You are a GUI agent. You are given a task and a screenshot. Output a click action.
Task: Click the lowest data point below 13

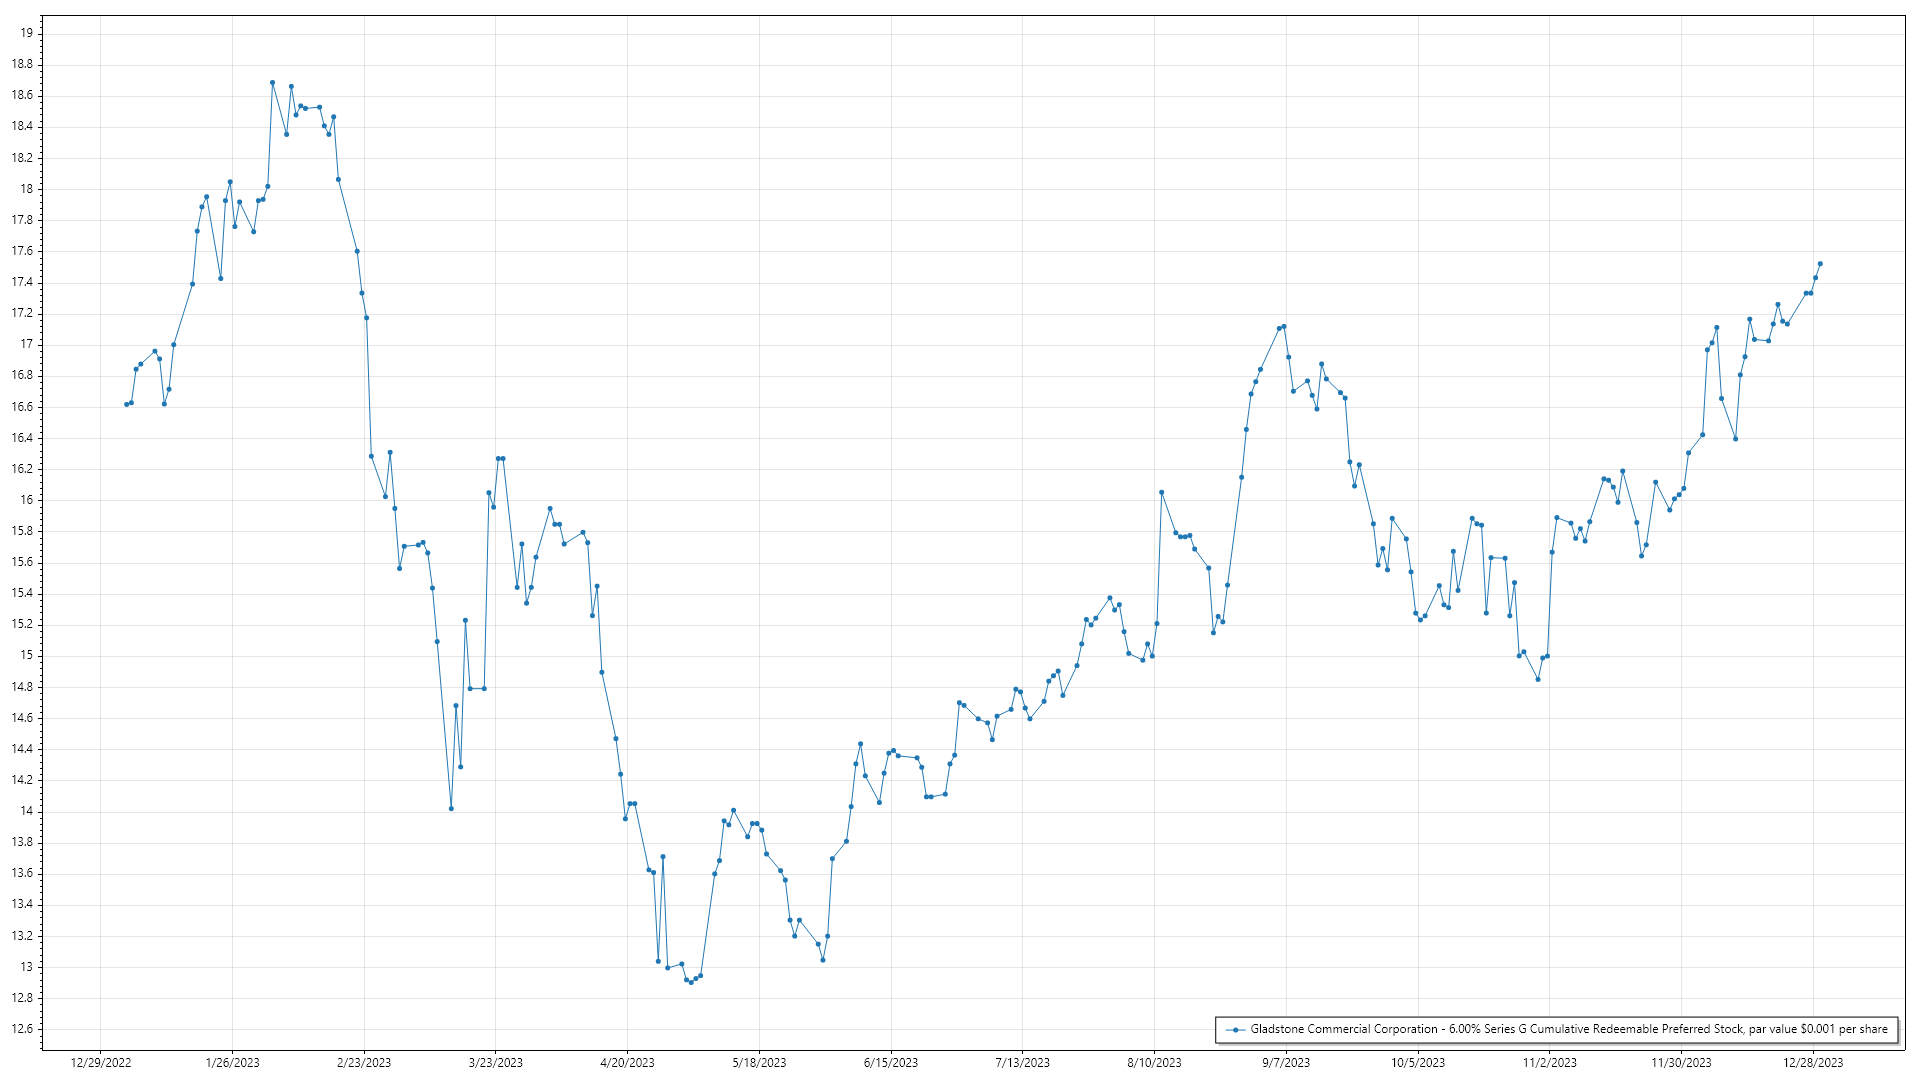(691, 982)
